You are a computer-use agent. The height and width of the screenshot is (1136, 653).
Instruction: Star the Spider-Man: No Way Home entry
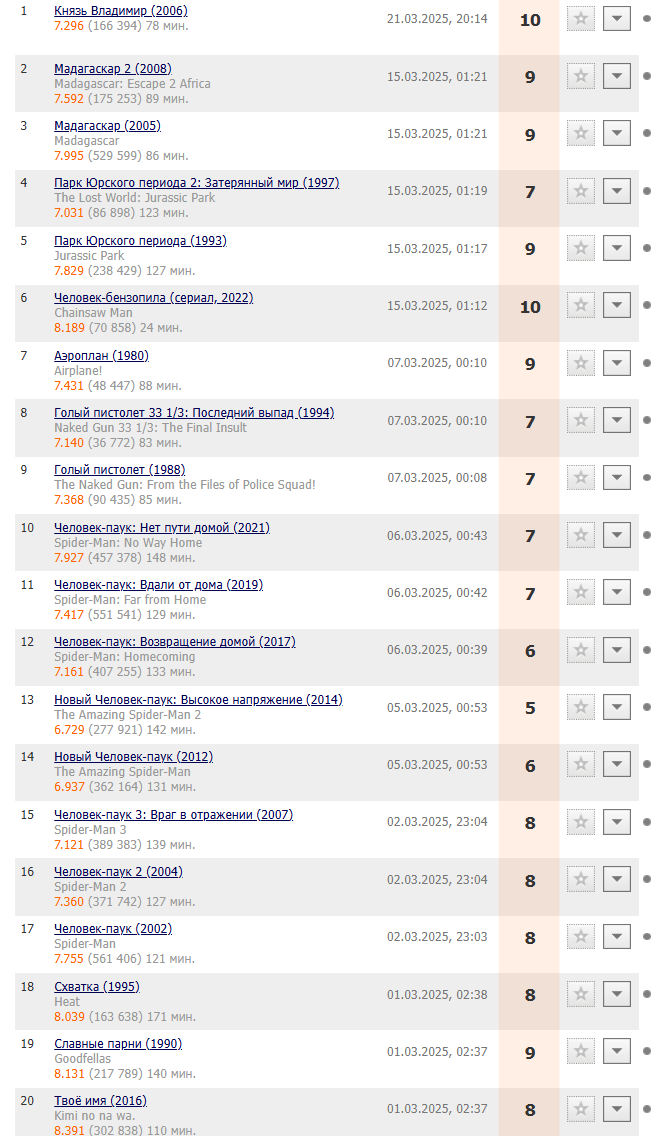point(581,535)
